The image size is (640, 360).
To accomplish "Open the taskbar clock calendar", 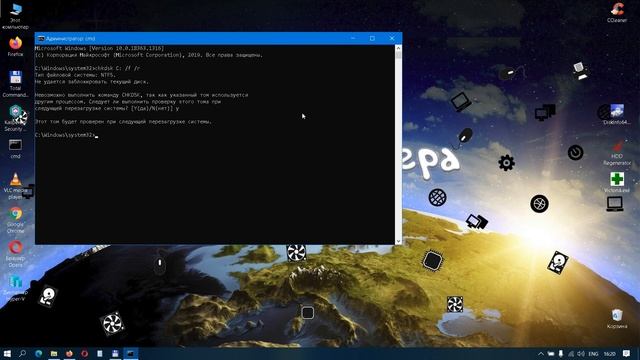I will [x=609, y=353].
